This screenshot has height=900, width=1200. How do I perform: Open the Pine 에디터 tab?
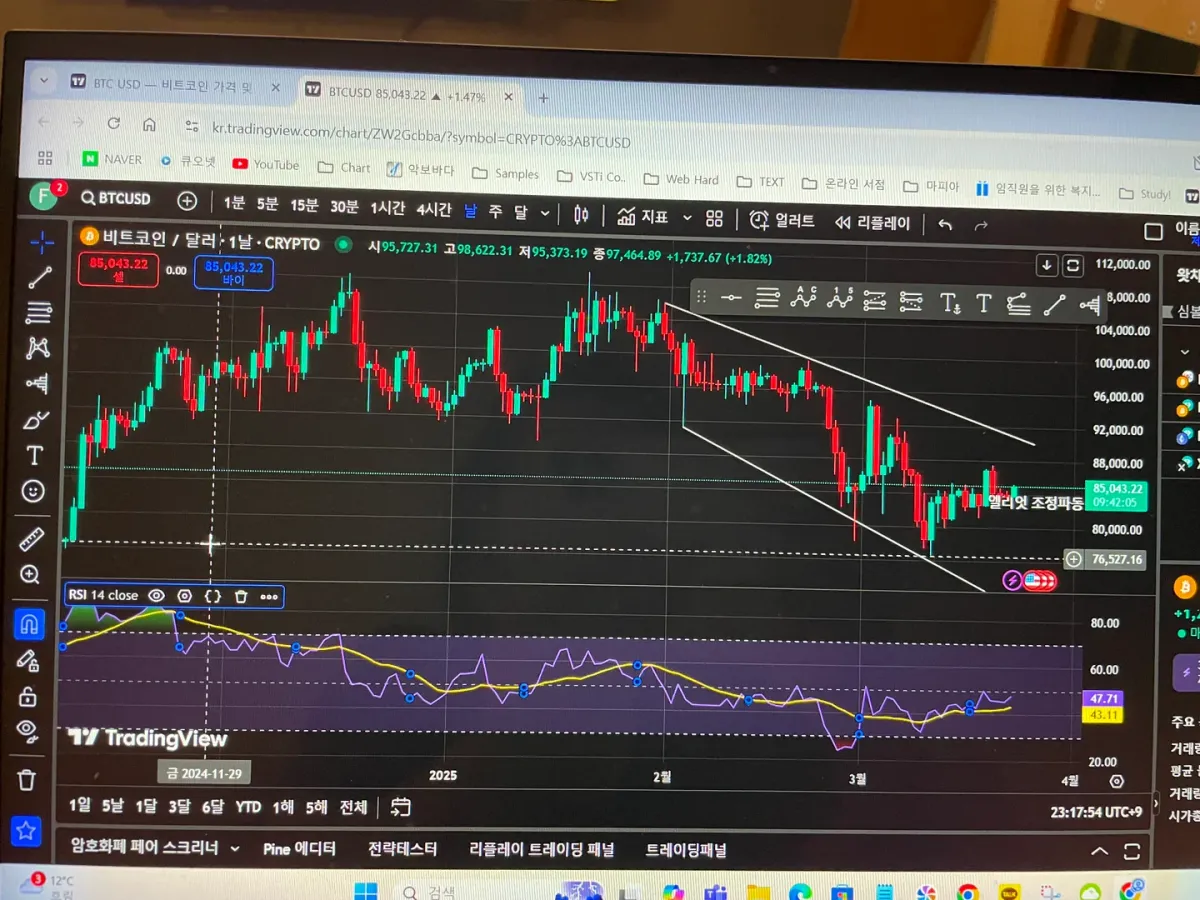(x=299, y=849)
